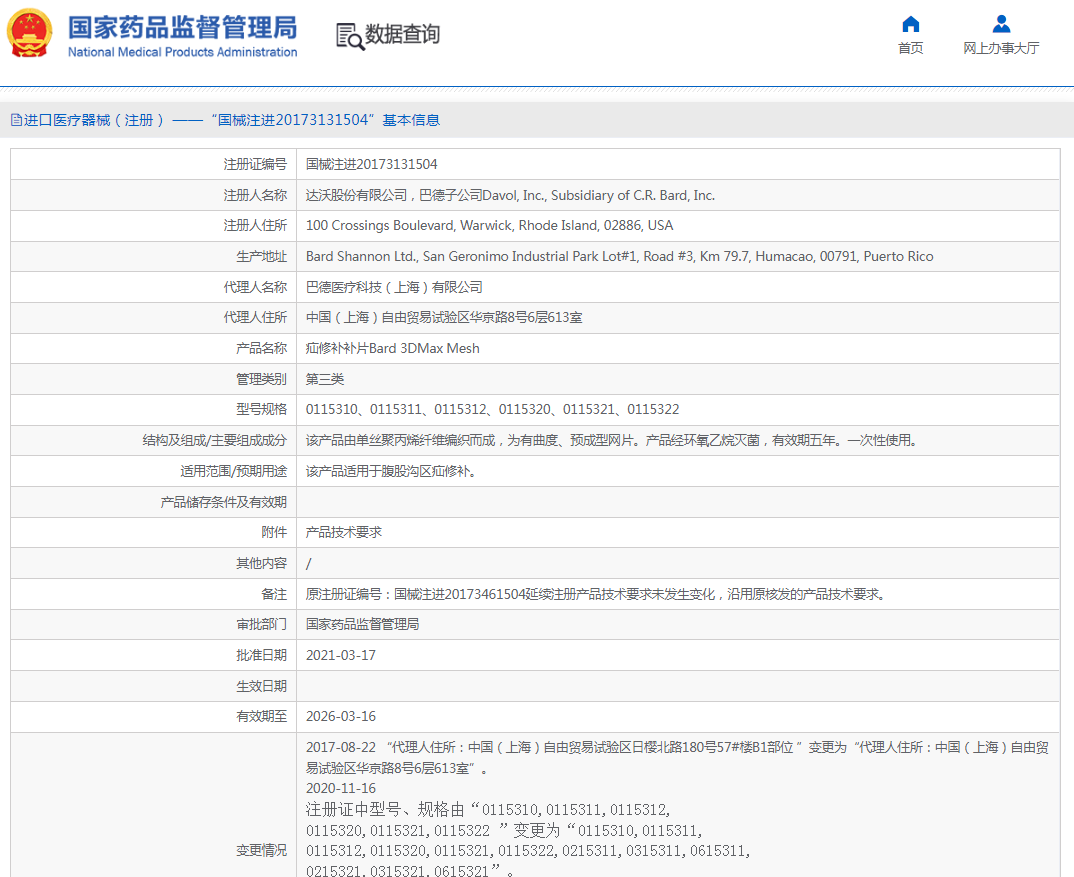Select the 管理类别 row label
The height and width of the screenshot is (877, 1074).
[x=261, y=379]
